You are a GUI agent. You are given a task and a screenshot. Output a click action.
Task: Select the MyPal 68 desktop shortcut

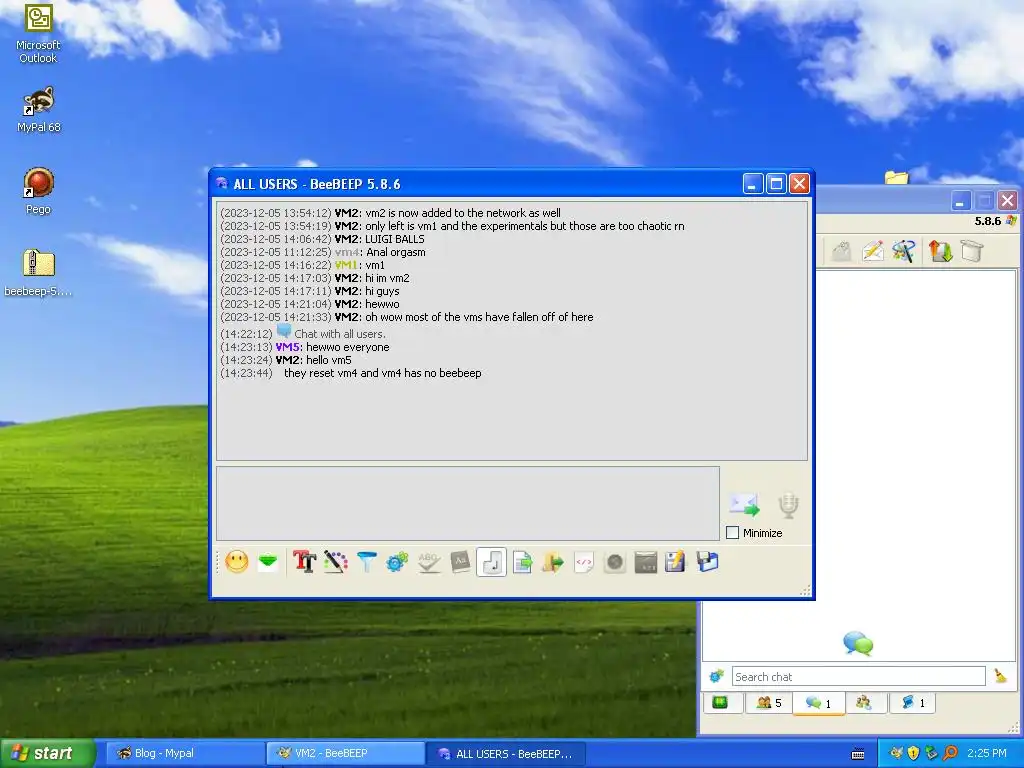[39, 110]
